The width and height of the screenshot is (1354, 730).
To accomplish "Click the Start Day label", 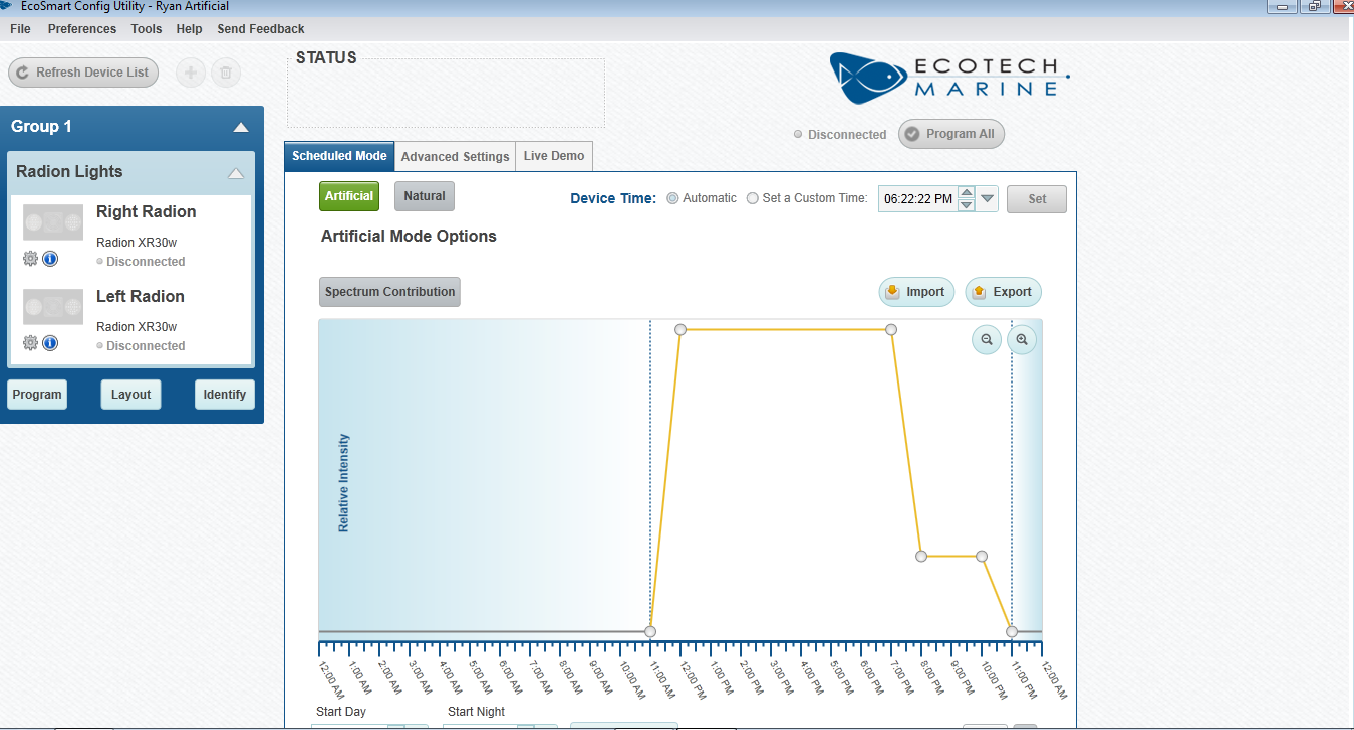I will pos(341,712).
